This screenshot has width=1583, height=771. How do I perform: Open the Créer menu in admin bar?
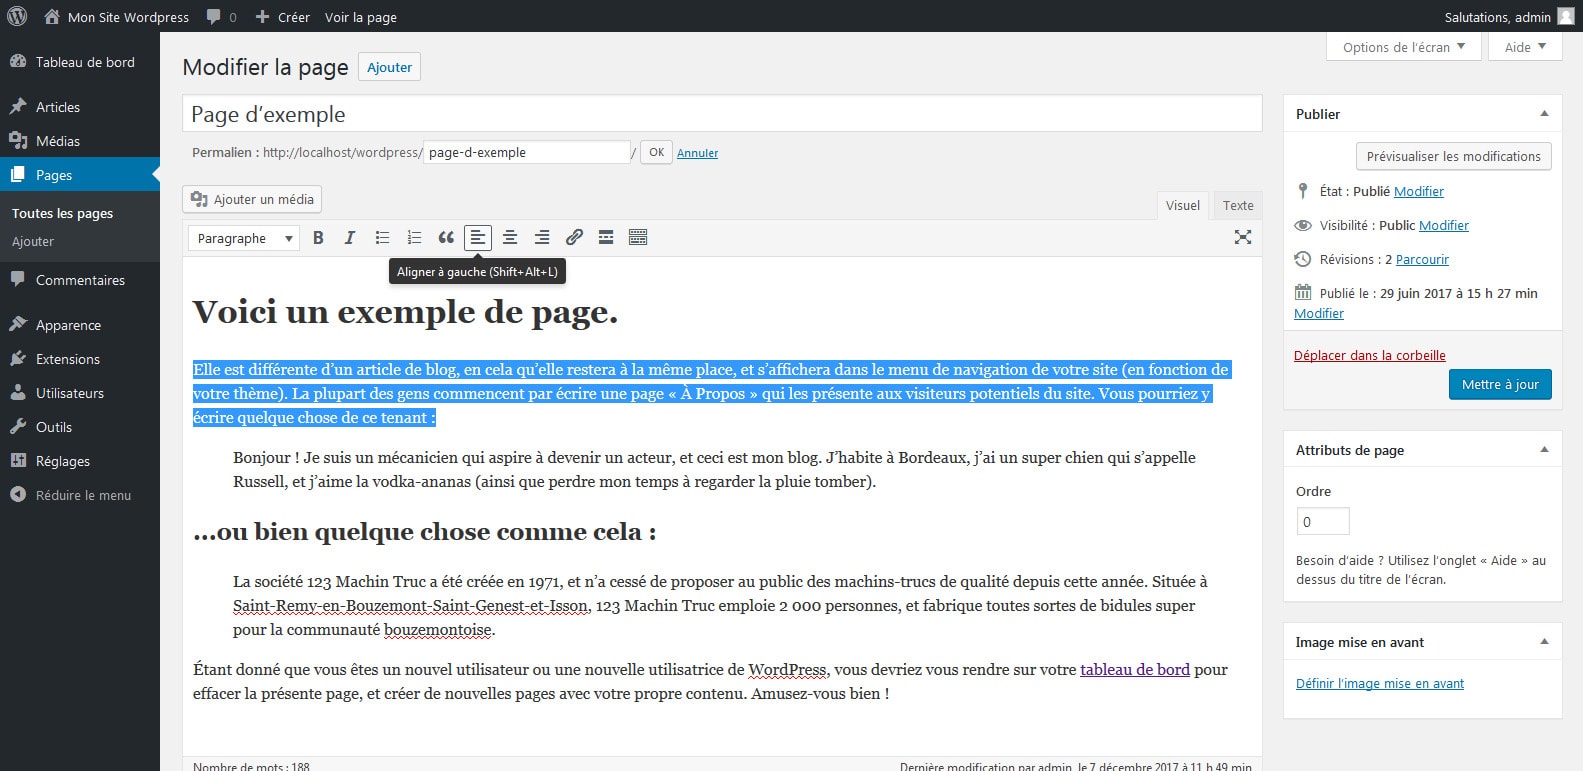282,17
